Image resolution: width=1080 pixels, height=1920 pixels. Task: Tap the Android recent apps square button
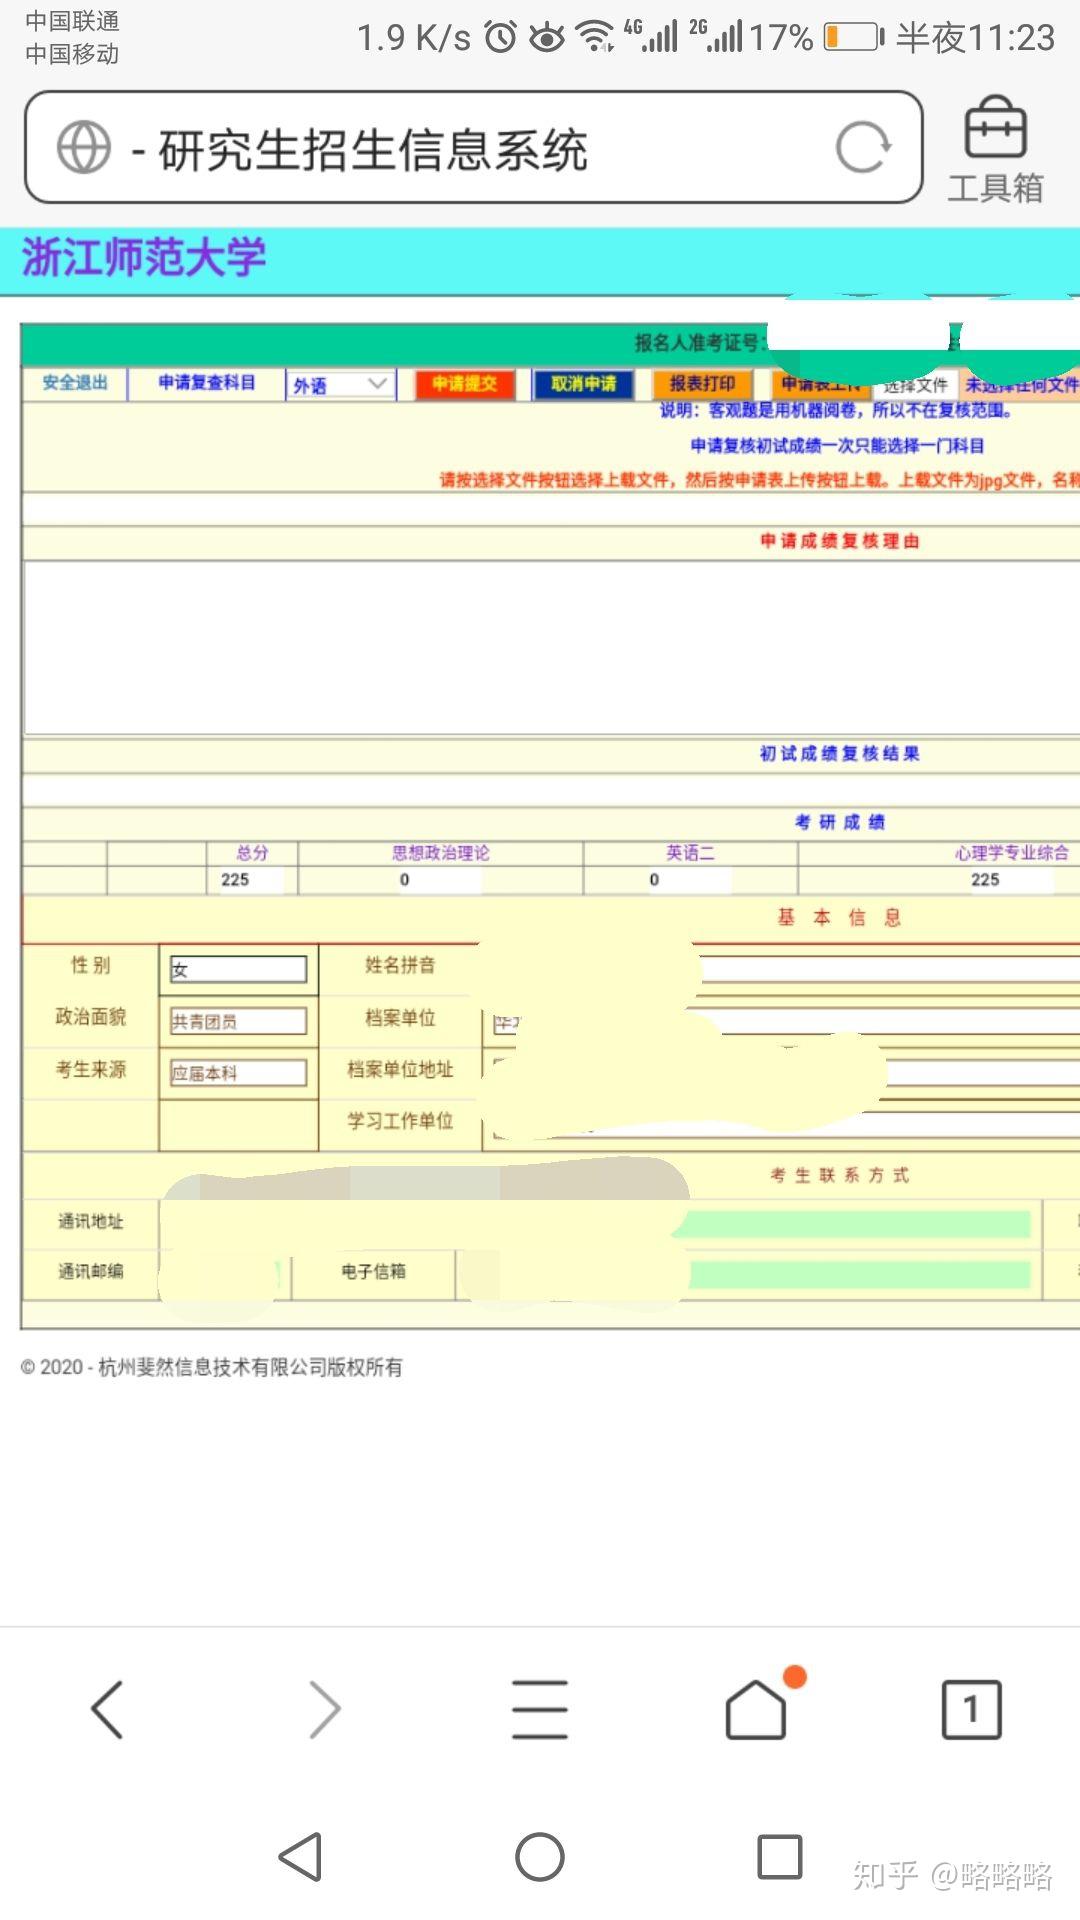tap(780, 1857)
